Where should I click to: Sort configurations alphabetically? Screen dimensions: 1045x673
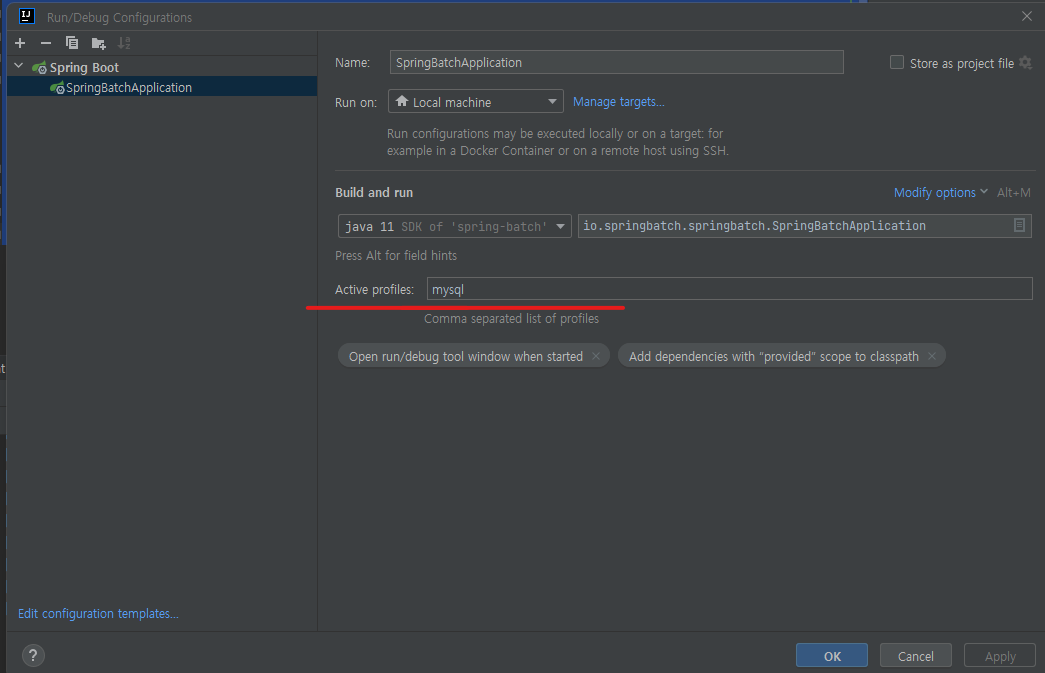click(x=124, y=43)
